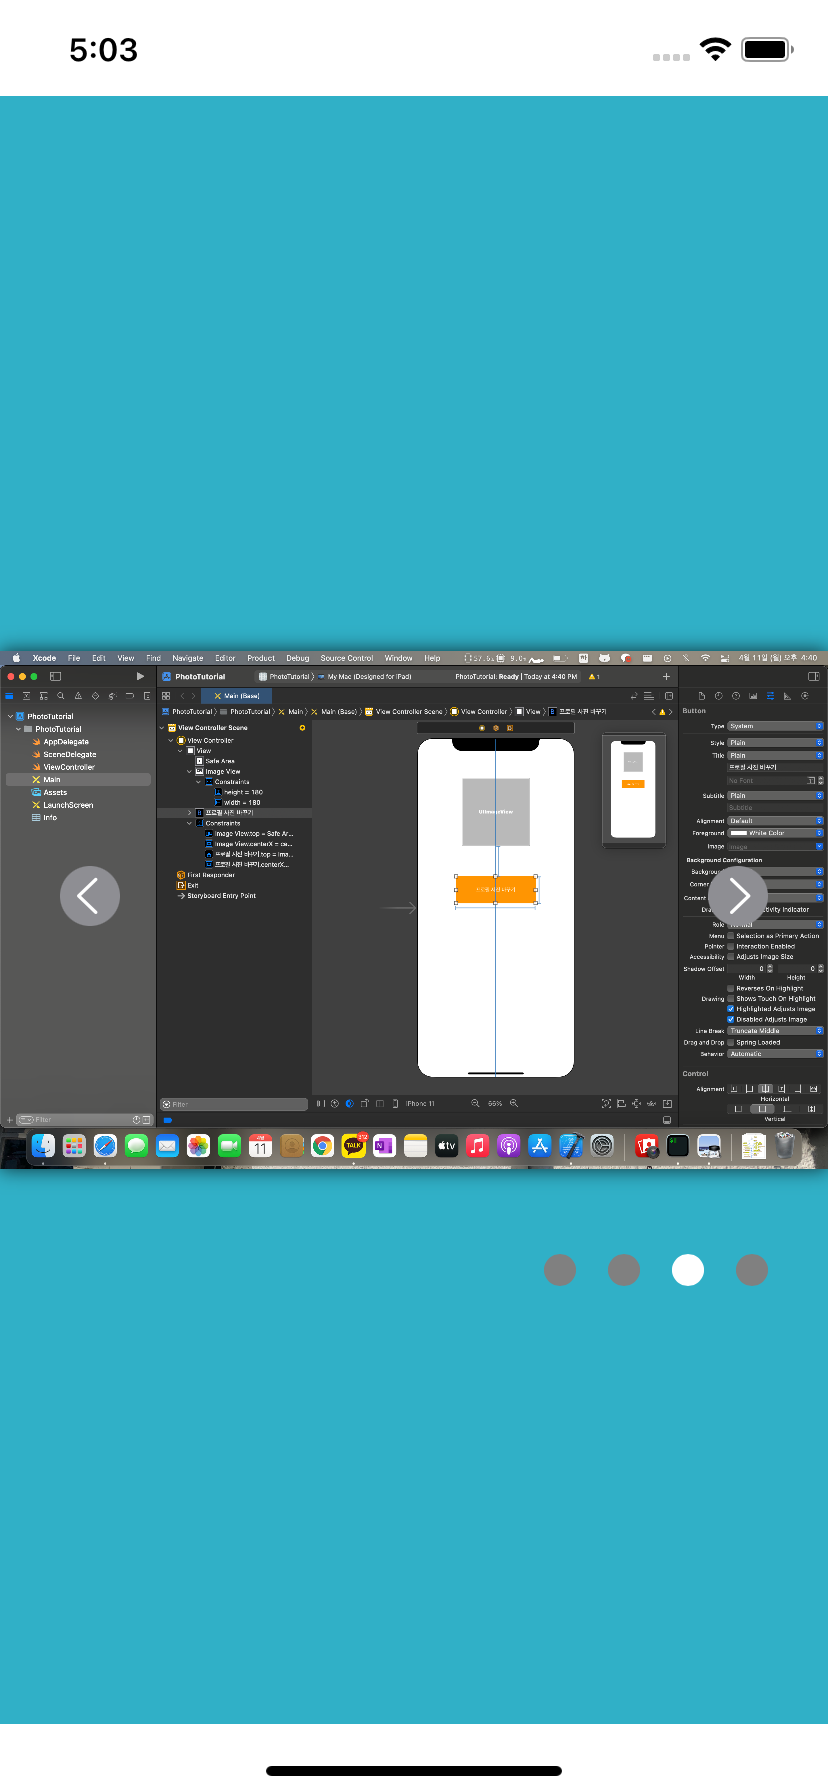Viewport: 828px width, 1792px height.
Task: Uncheck Disabled Adjusts Image checkbox
Action: click(x=731, y=1019)
